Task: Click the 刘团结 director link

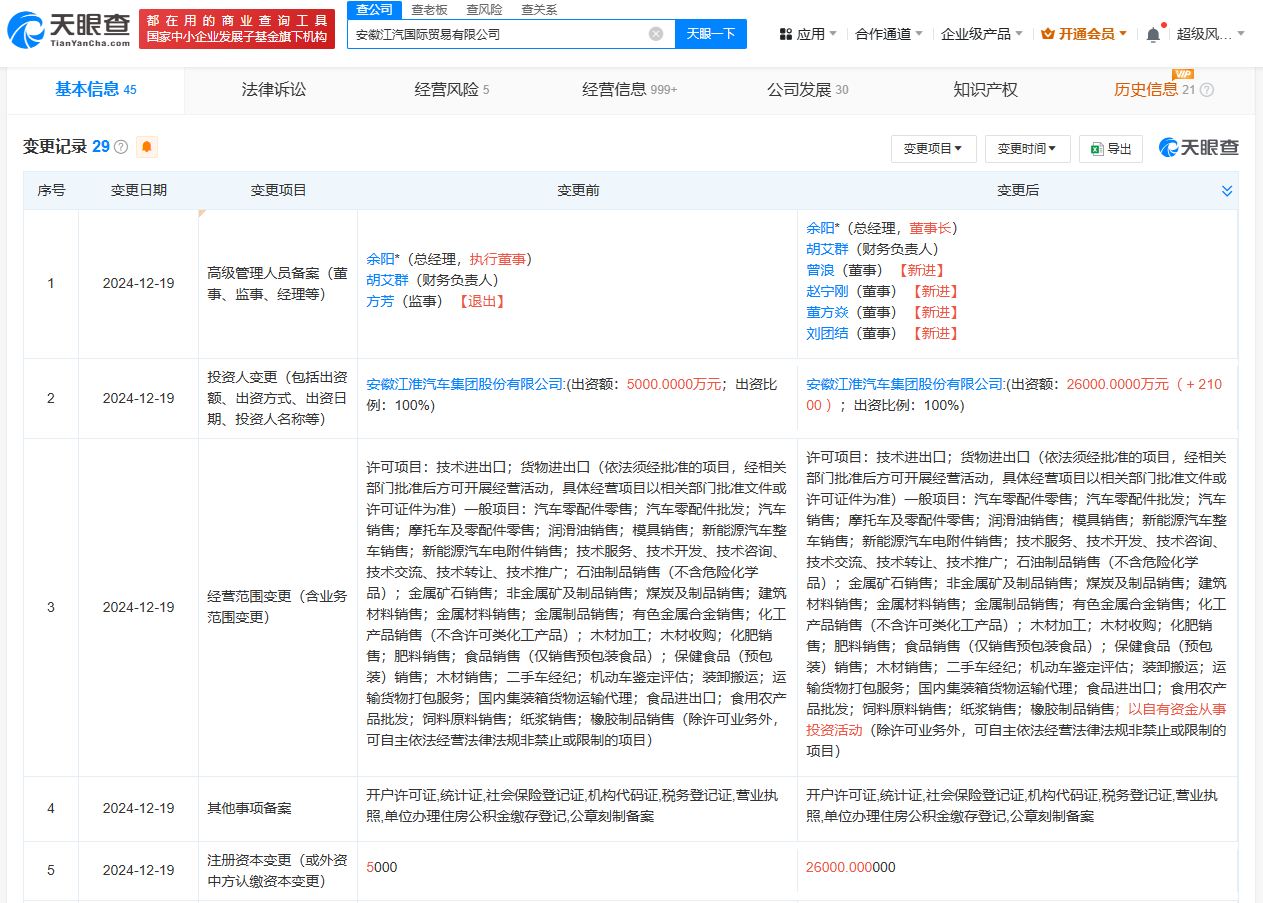Action: (x=827, y=333)
